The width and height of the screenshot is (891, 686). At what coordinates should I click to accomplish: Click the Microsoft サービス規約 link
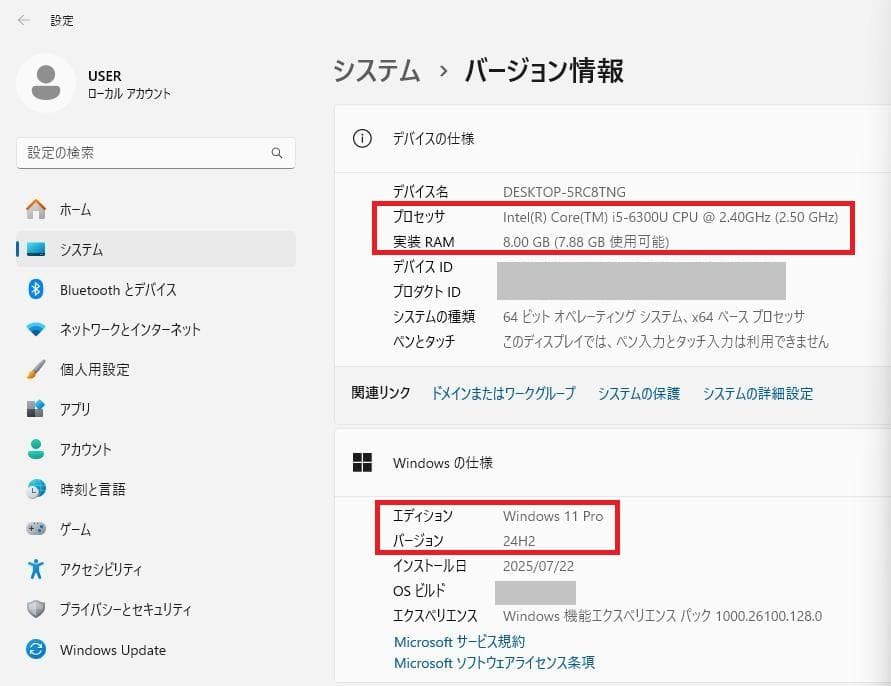pyautogui.click(x=457, y=642)
